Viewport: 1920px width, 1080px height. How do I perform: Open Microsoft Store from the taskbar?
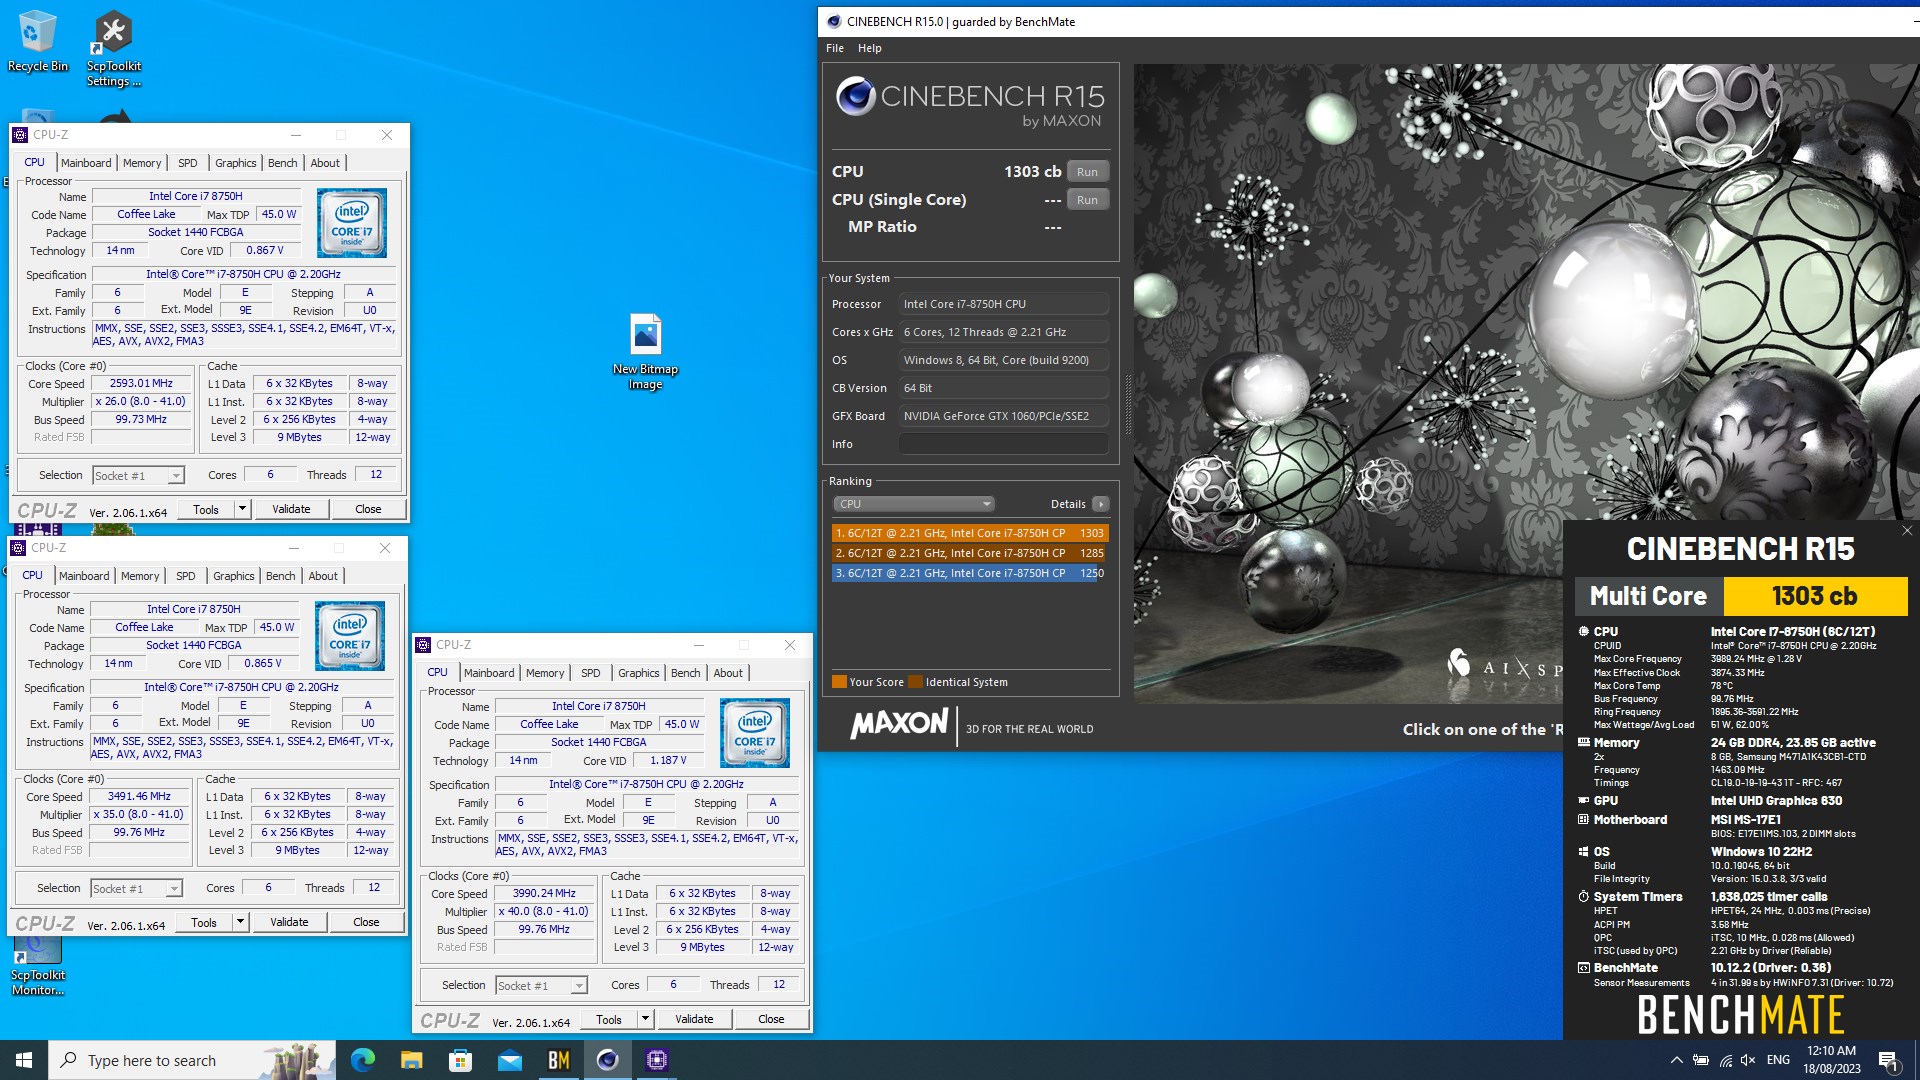(460, 1060)
